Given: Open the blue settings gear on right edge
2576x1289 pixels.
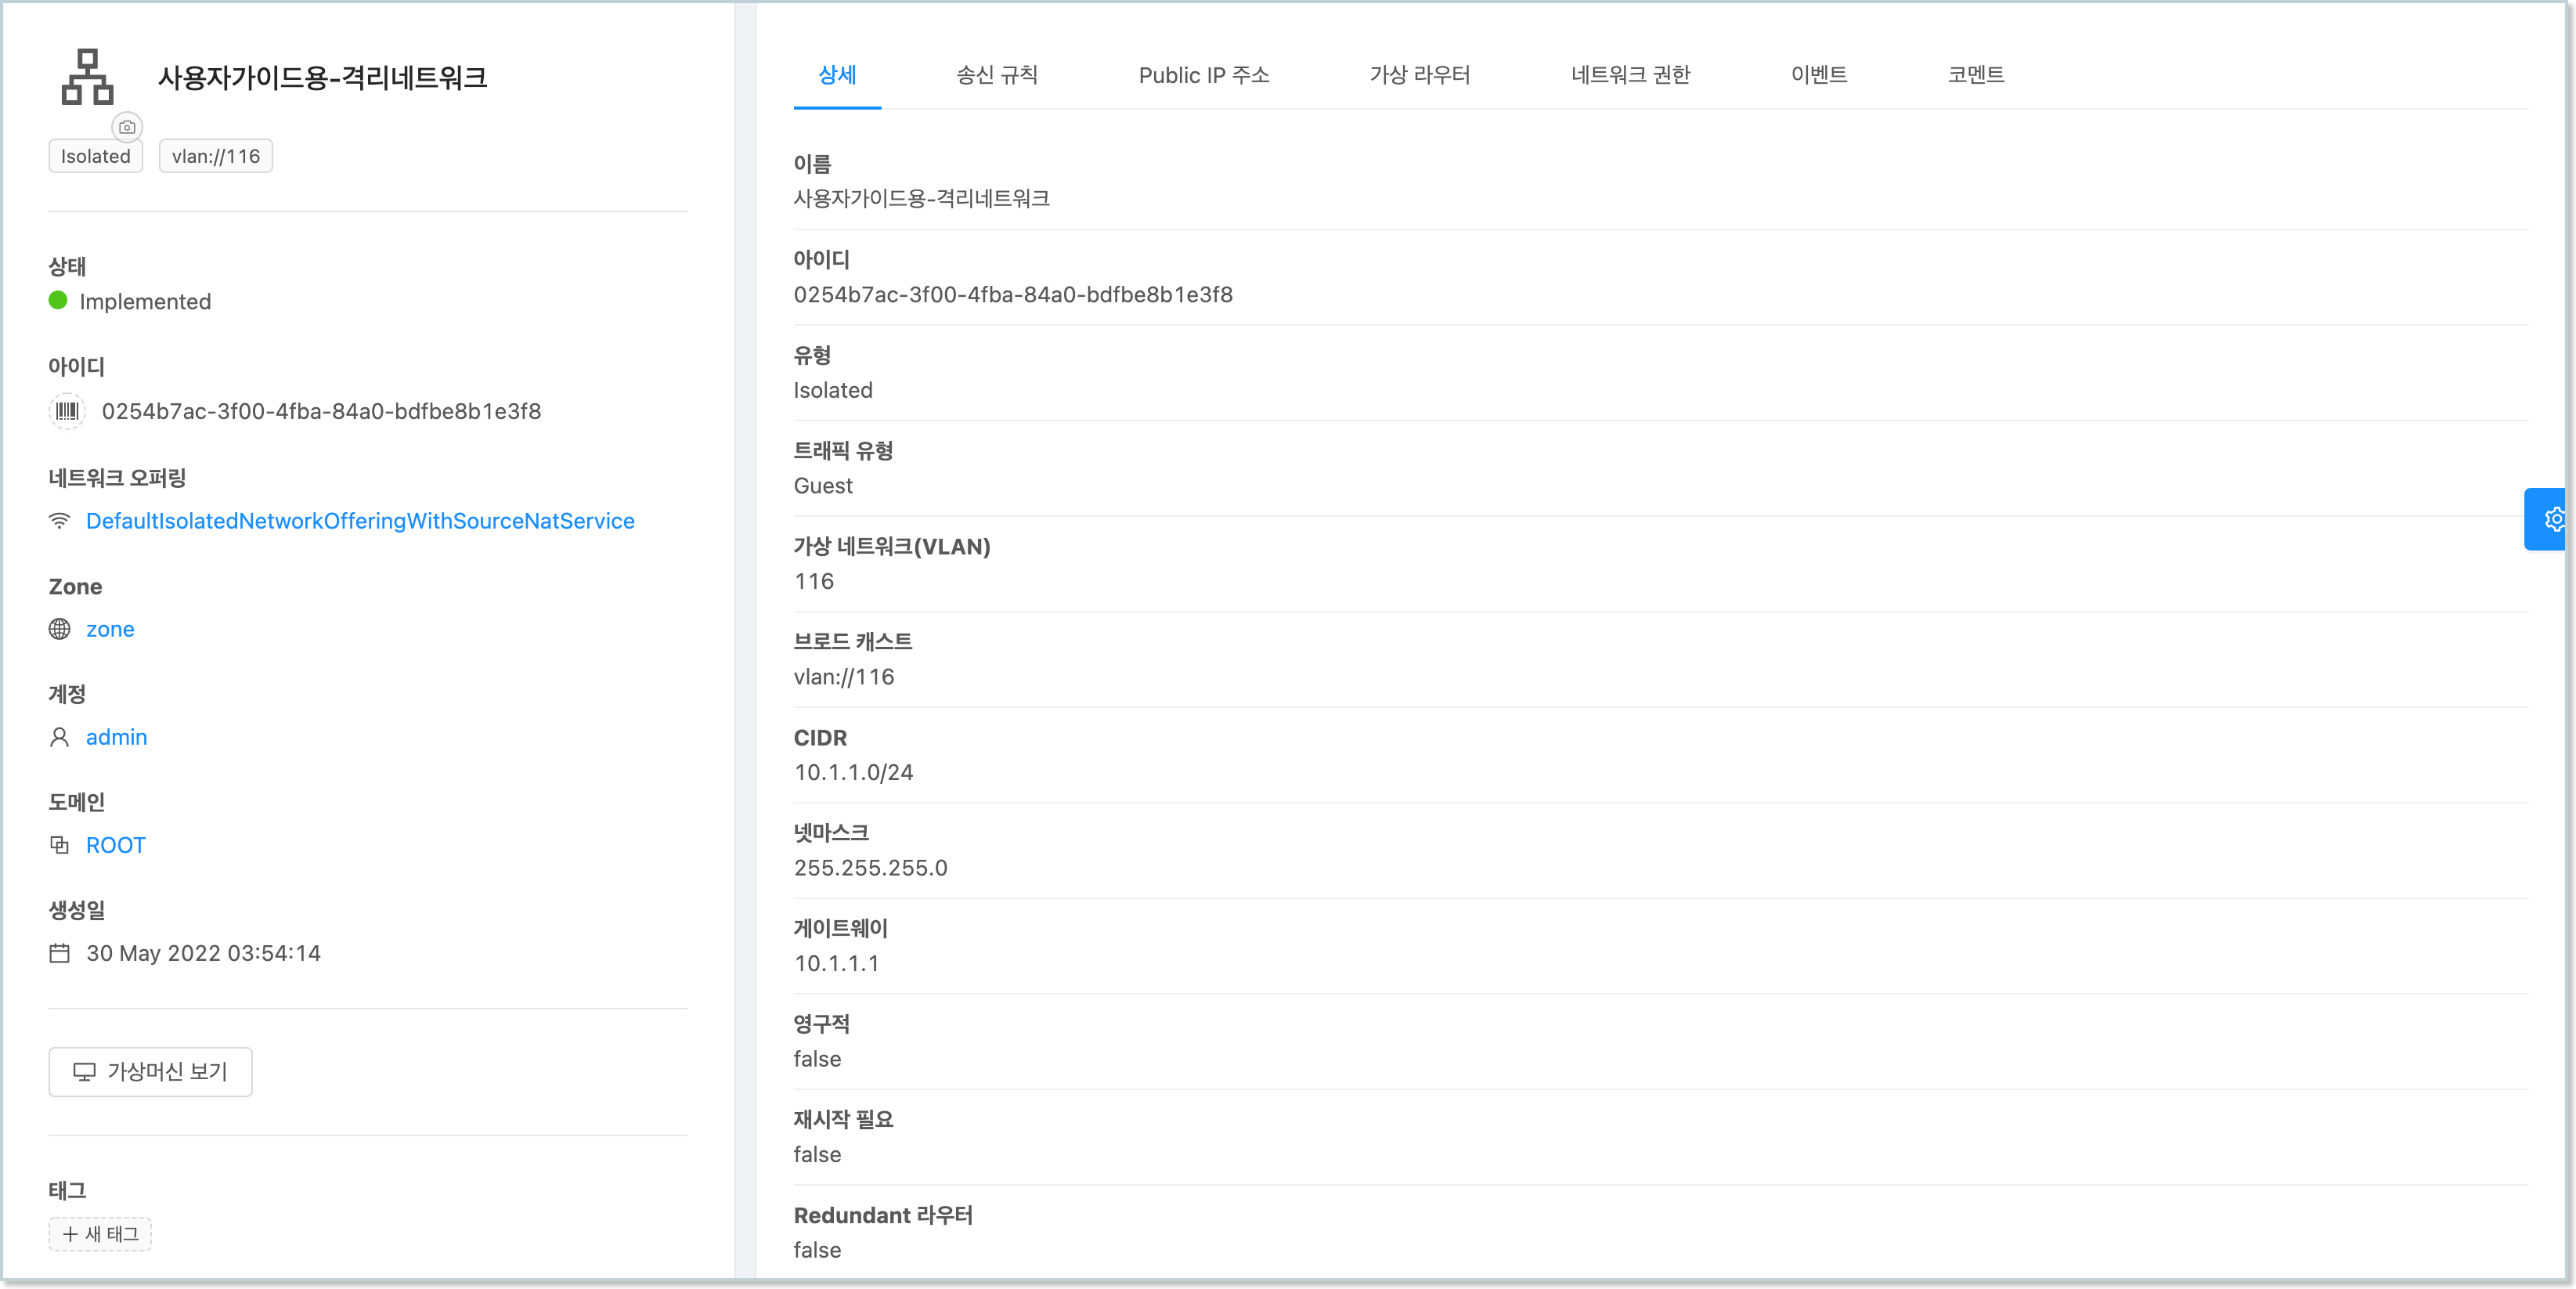Looking at the screenshot, I should (x=2553, y=519).
